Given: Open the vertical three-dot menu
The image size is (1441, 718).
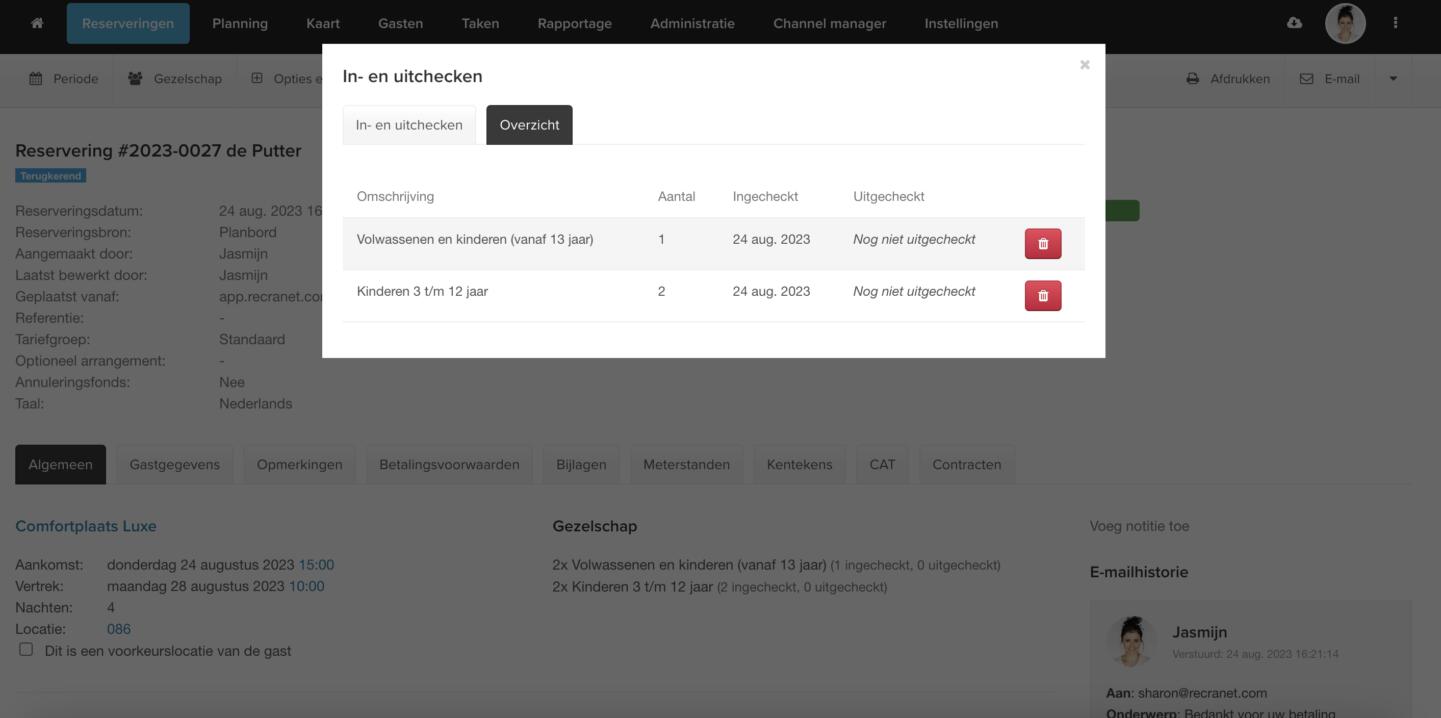Looking at the screenshot, I should 1395,24.
